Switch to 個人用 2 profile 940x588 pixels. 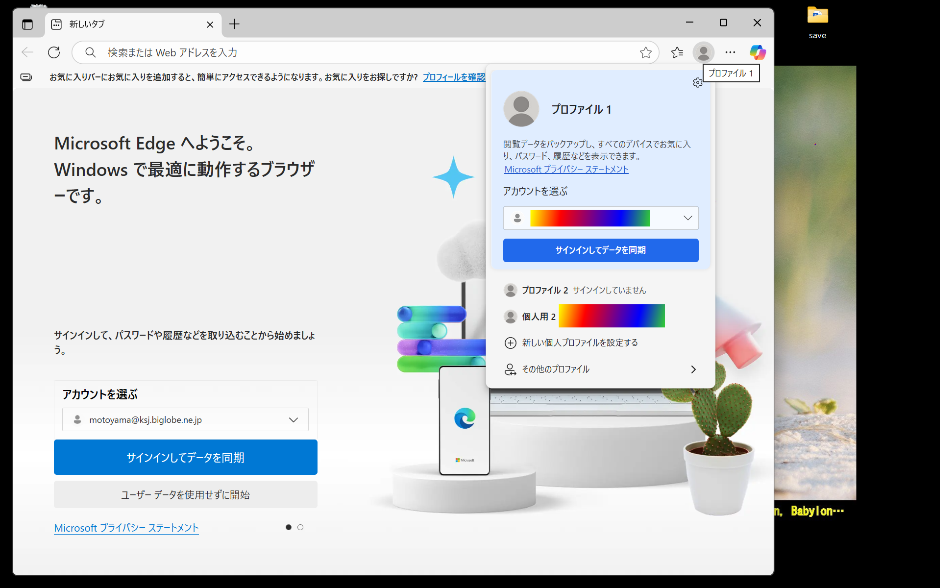(601, 316)
